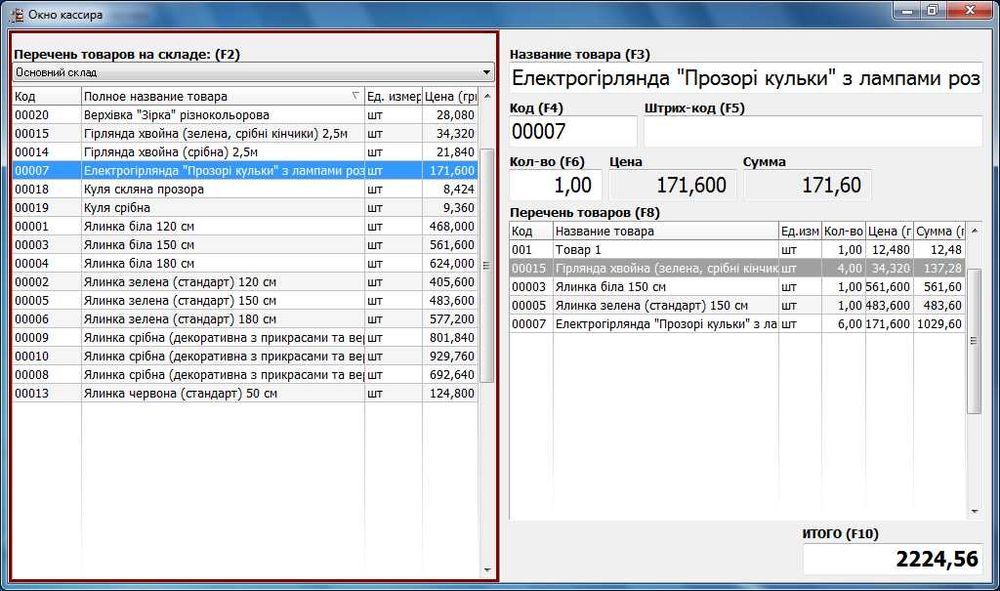1000x591 pixels.
Task: Select receipt row with code 00015
Action: tap(737, 268)
